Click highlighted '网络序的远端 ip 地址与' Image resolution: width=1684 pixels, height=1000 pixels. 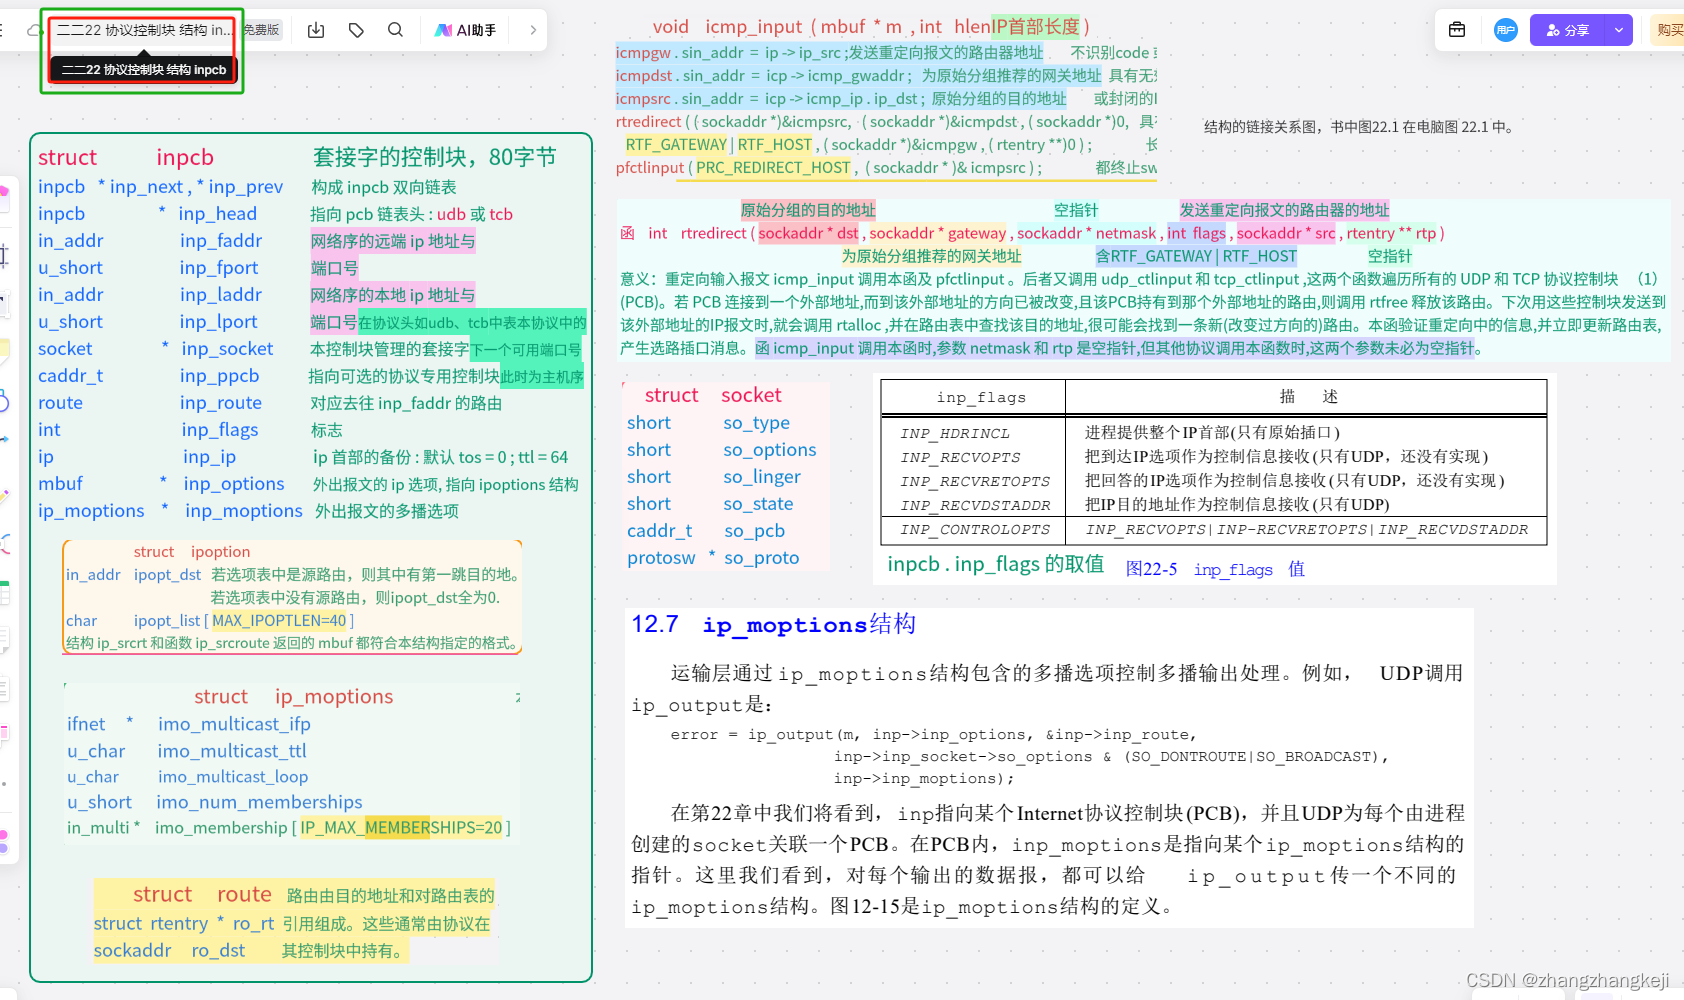pos(393,241)
